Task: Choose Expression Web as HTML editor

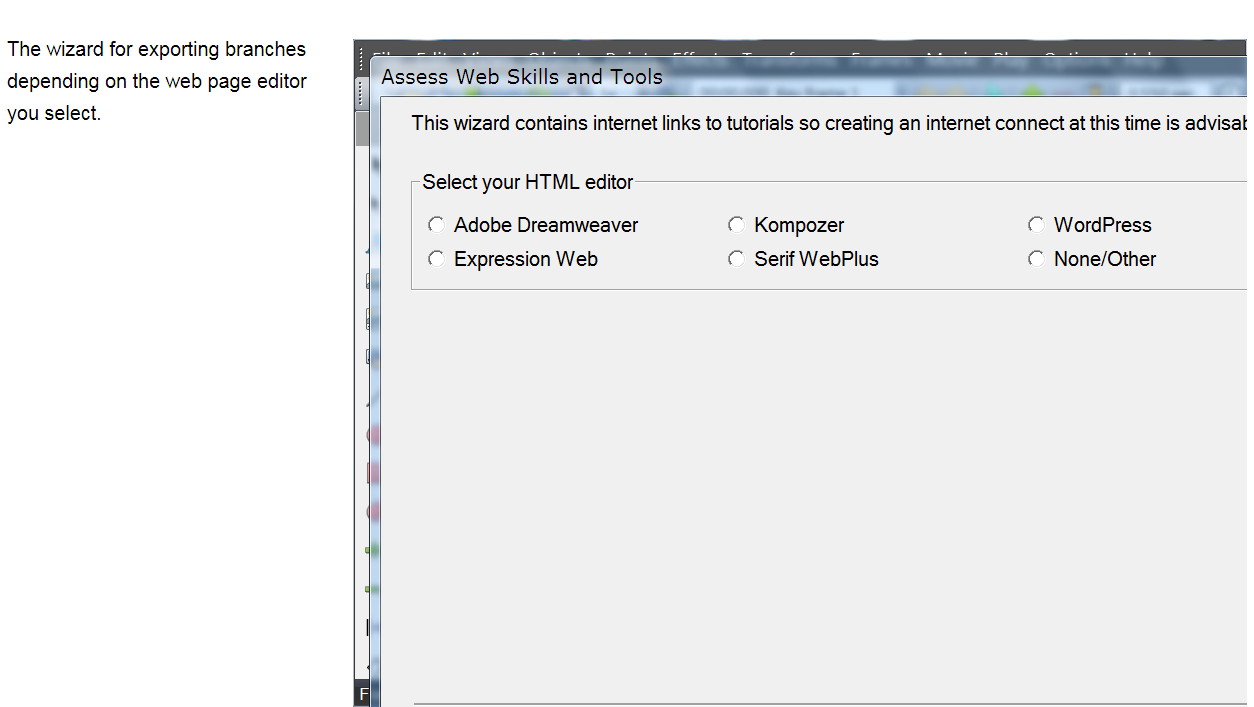Action: [436, 259]
